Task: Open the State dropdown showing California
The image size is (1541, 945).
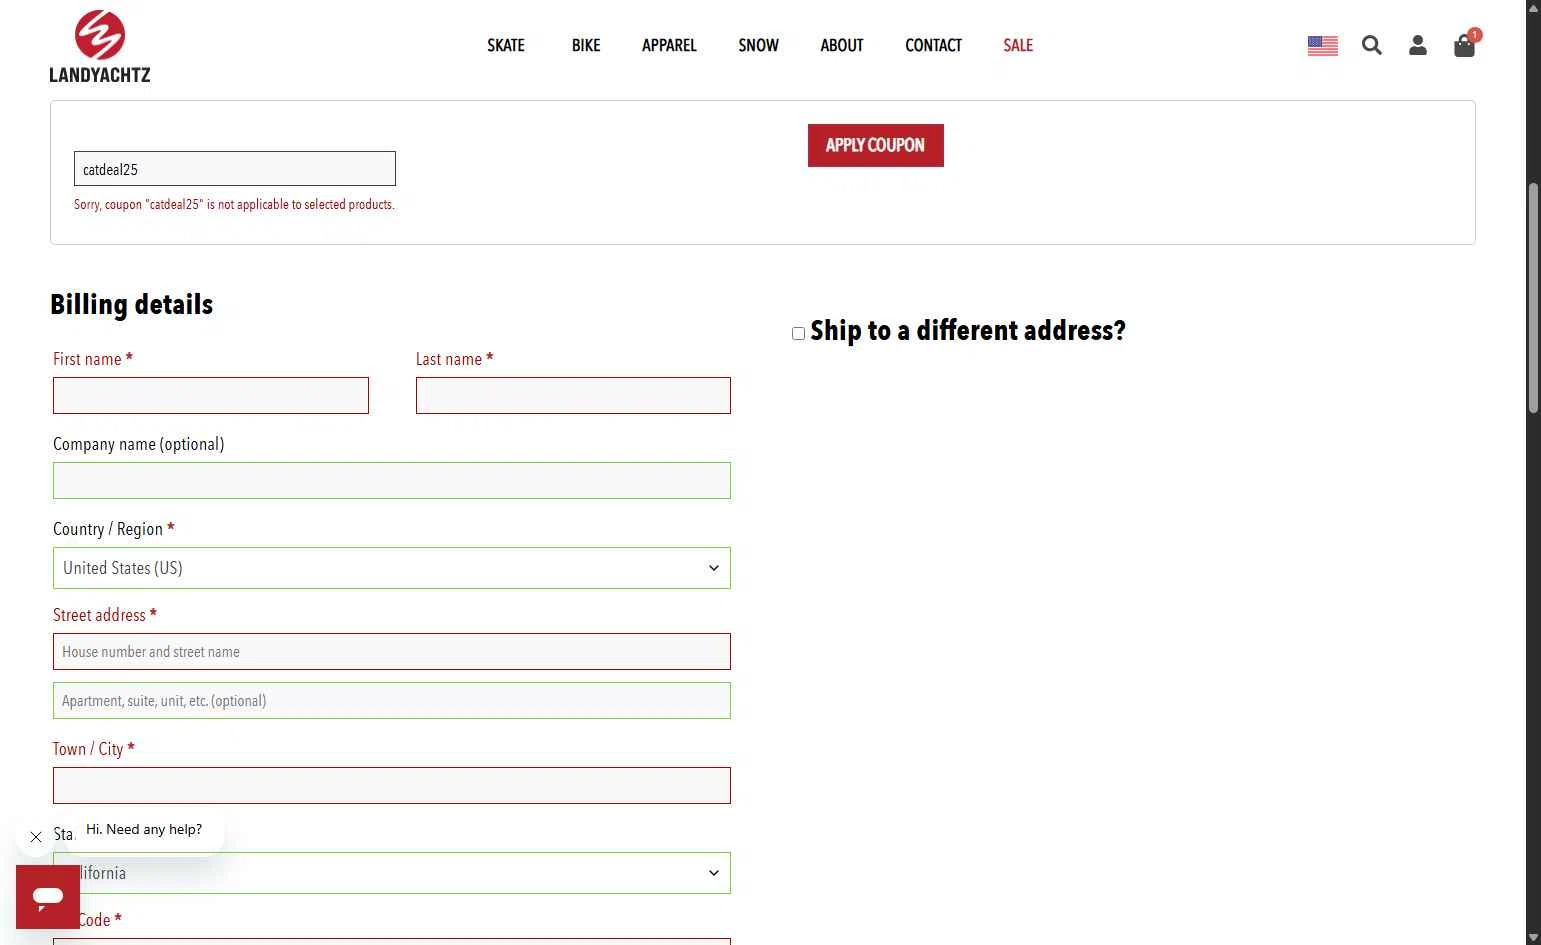Action: tap(392, 873)
